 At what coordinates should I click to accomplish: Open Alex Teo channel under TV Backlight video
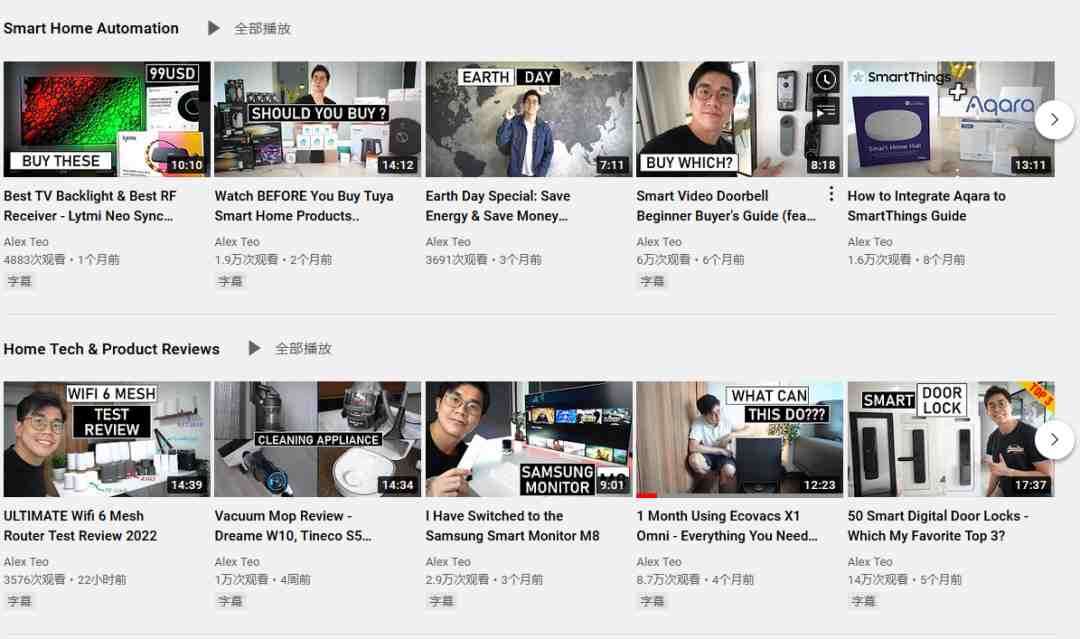point(26,242)
